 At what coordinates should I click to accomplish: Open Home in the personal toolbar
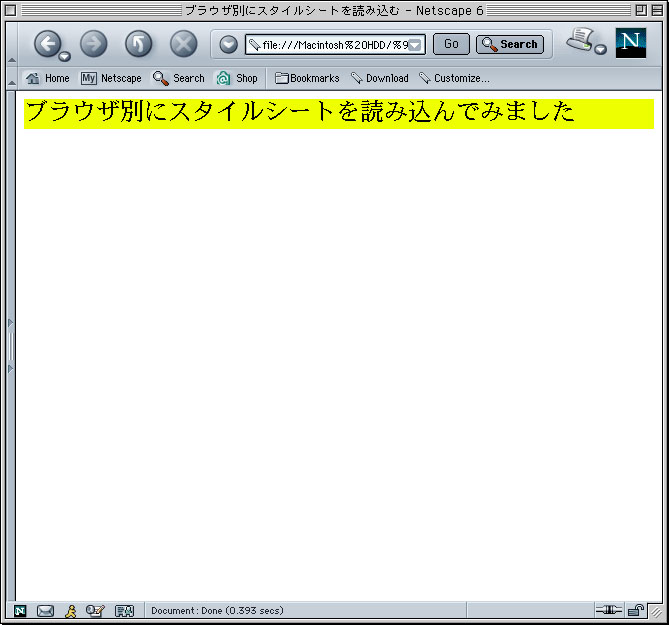click(x=47, y=78)
